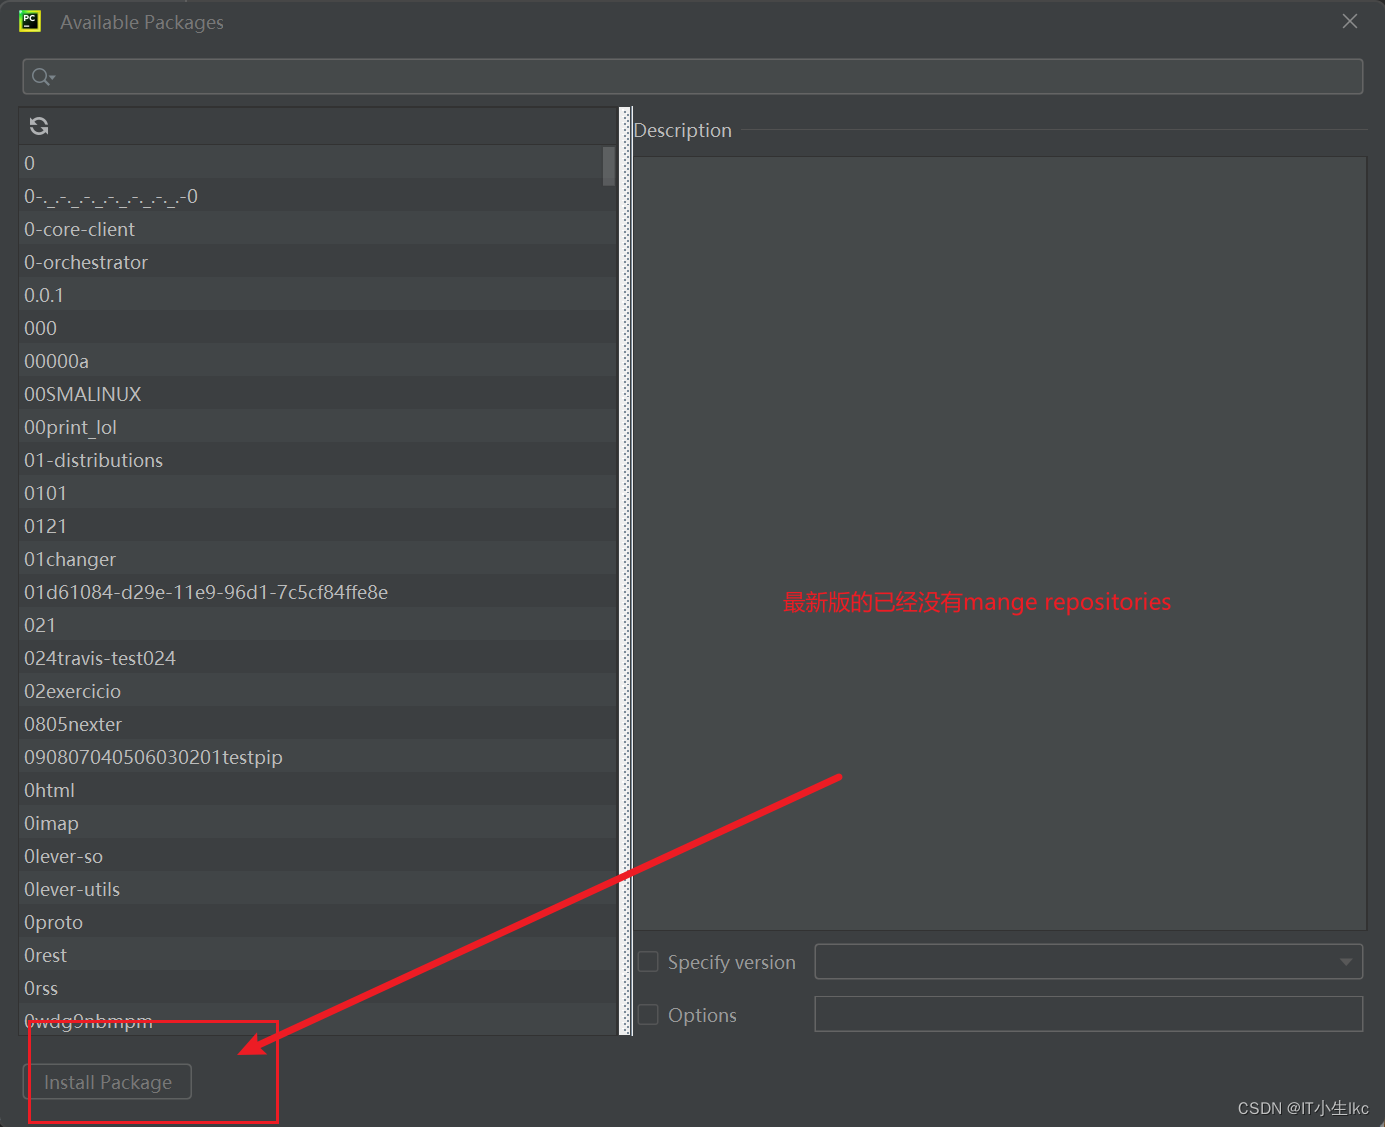Screen dimensions: 1385x1127
Task: Select the 0lever-utils package
Action: (71, 889)
